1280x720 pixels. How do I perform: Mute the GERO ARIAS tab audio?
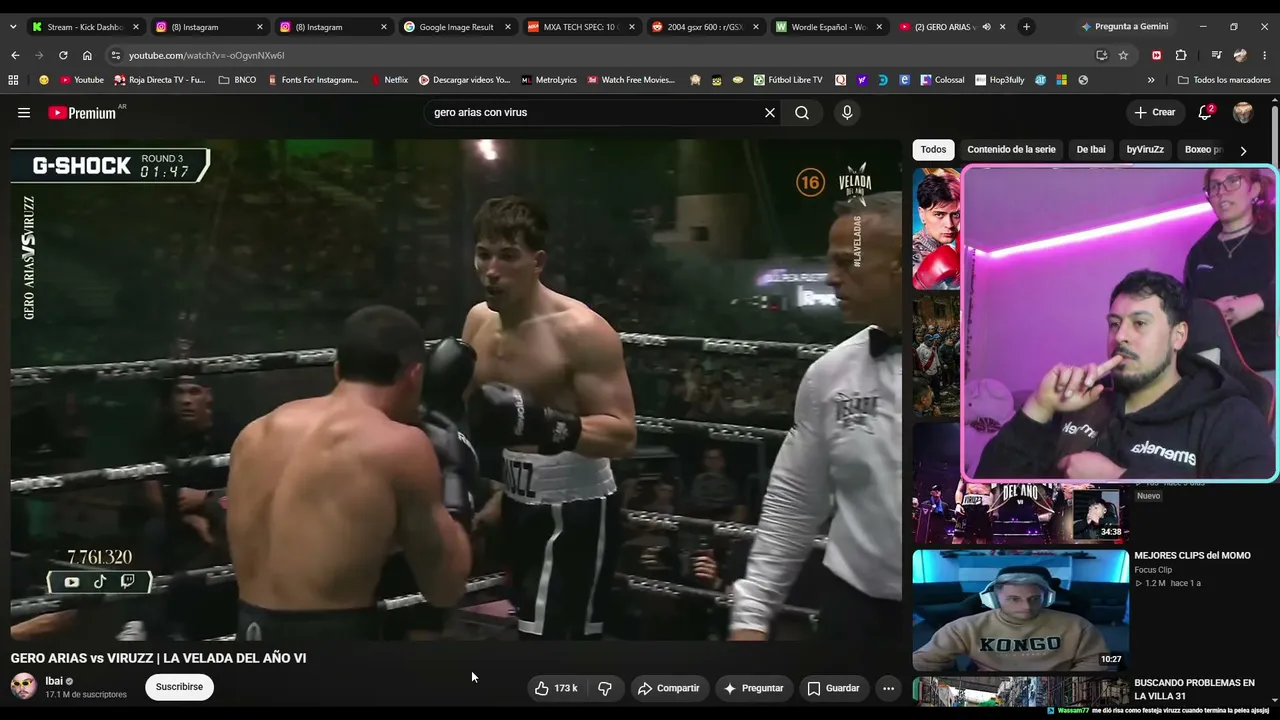[x=986, y=27]
